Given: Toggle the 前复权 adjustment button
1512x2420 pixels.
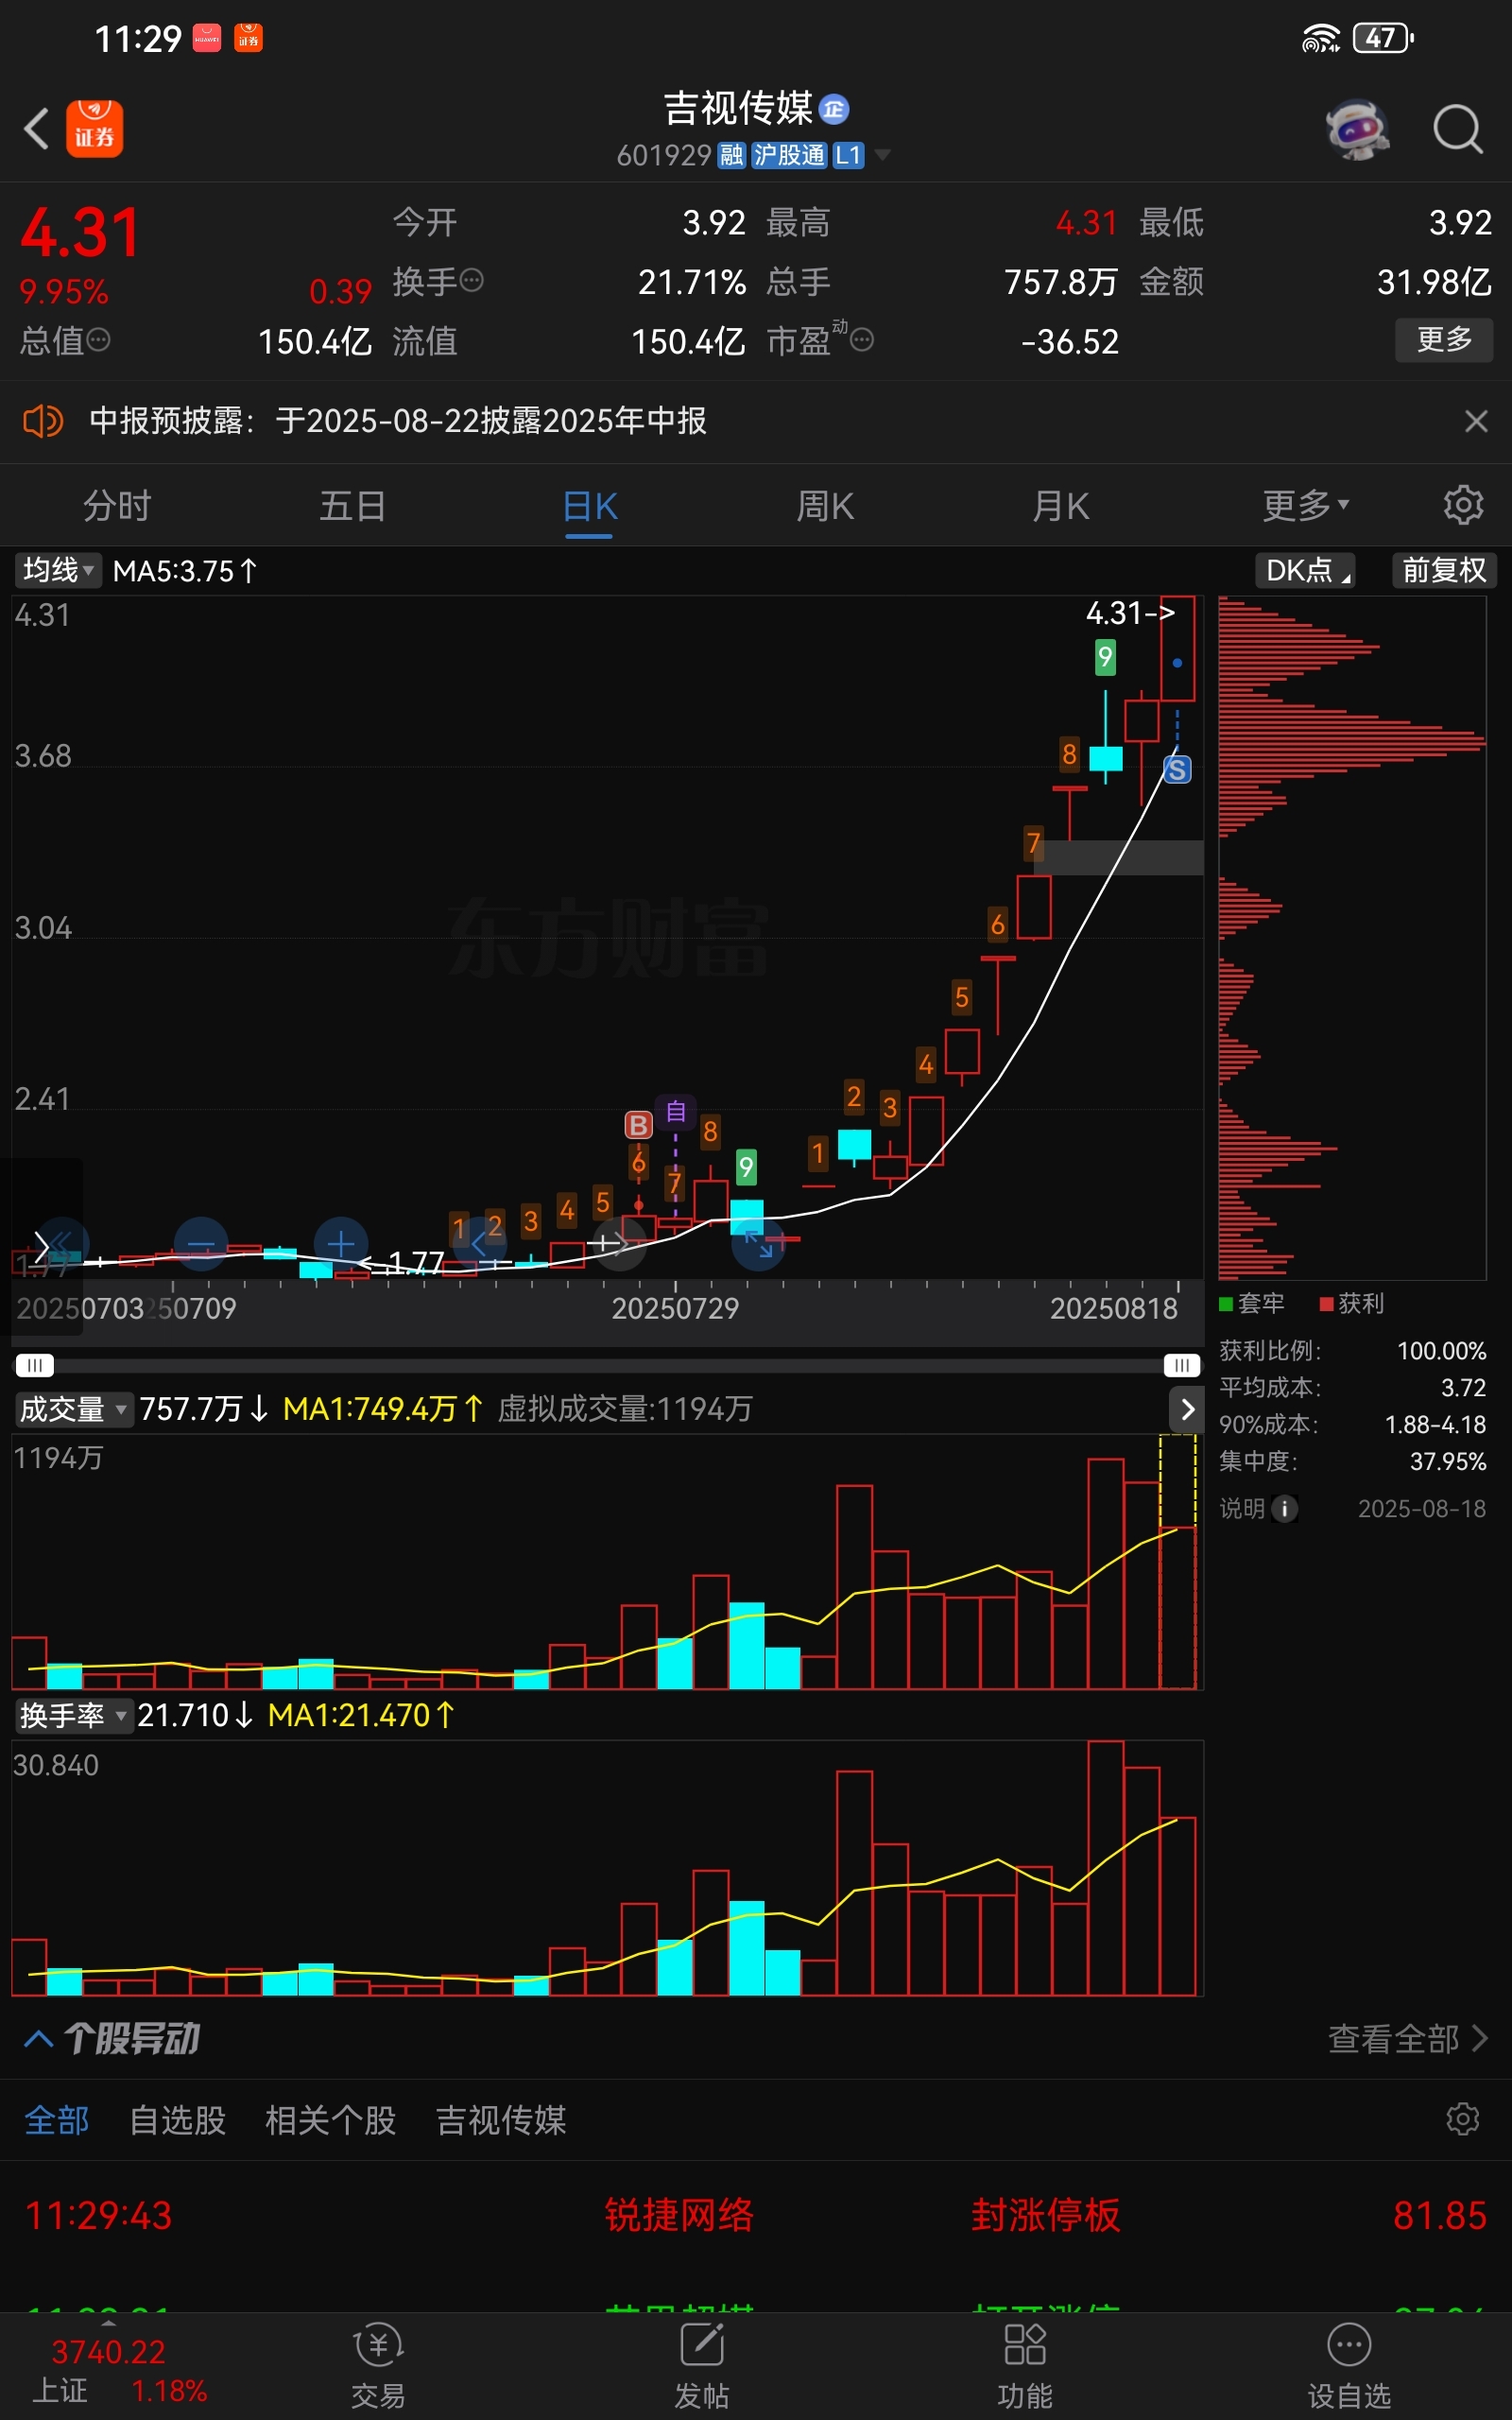Looking at the screenshot, I should coord(1444,571).
